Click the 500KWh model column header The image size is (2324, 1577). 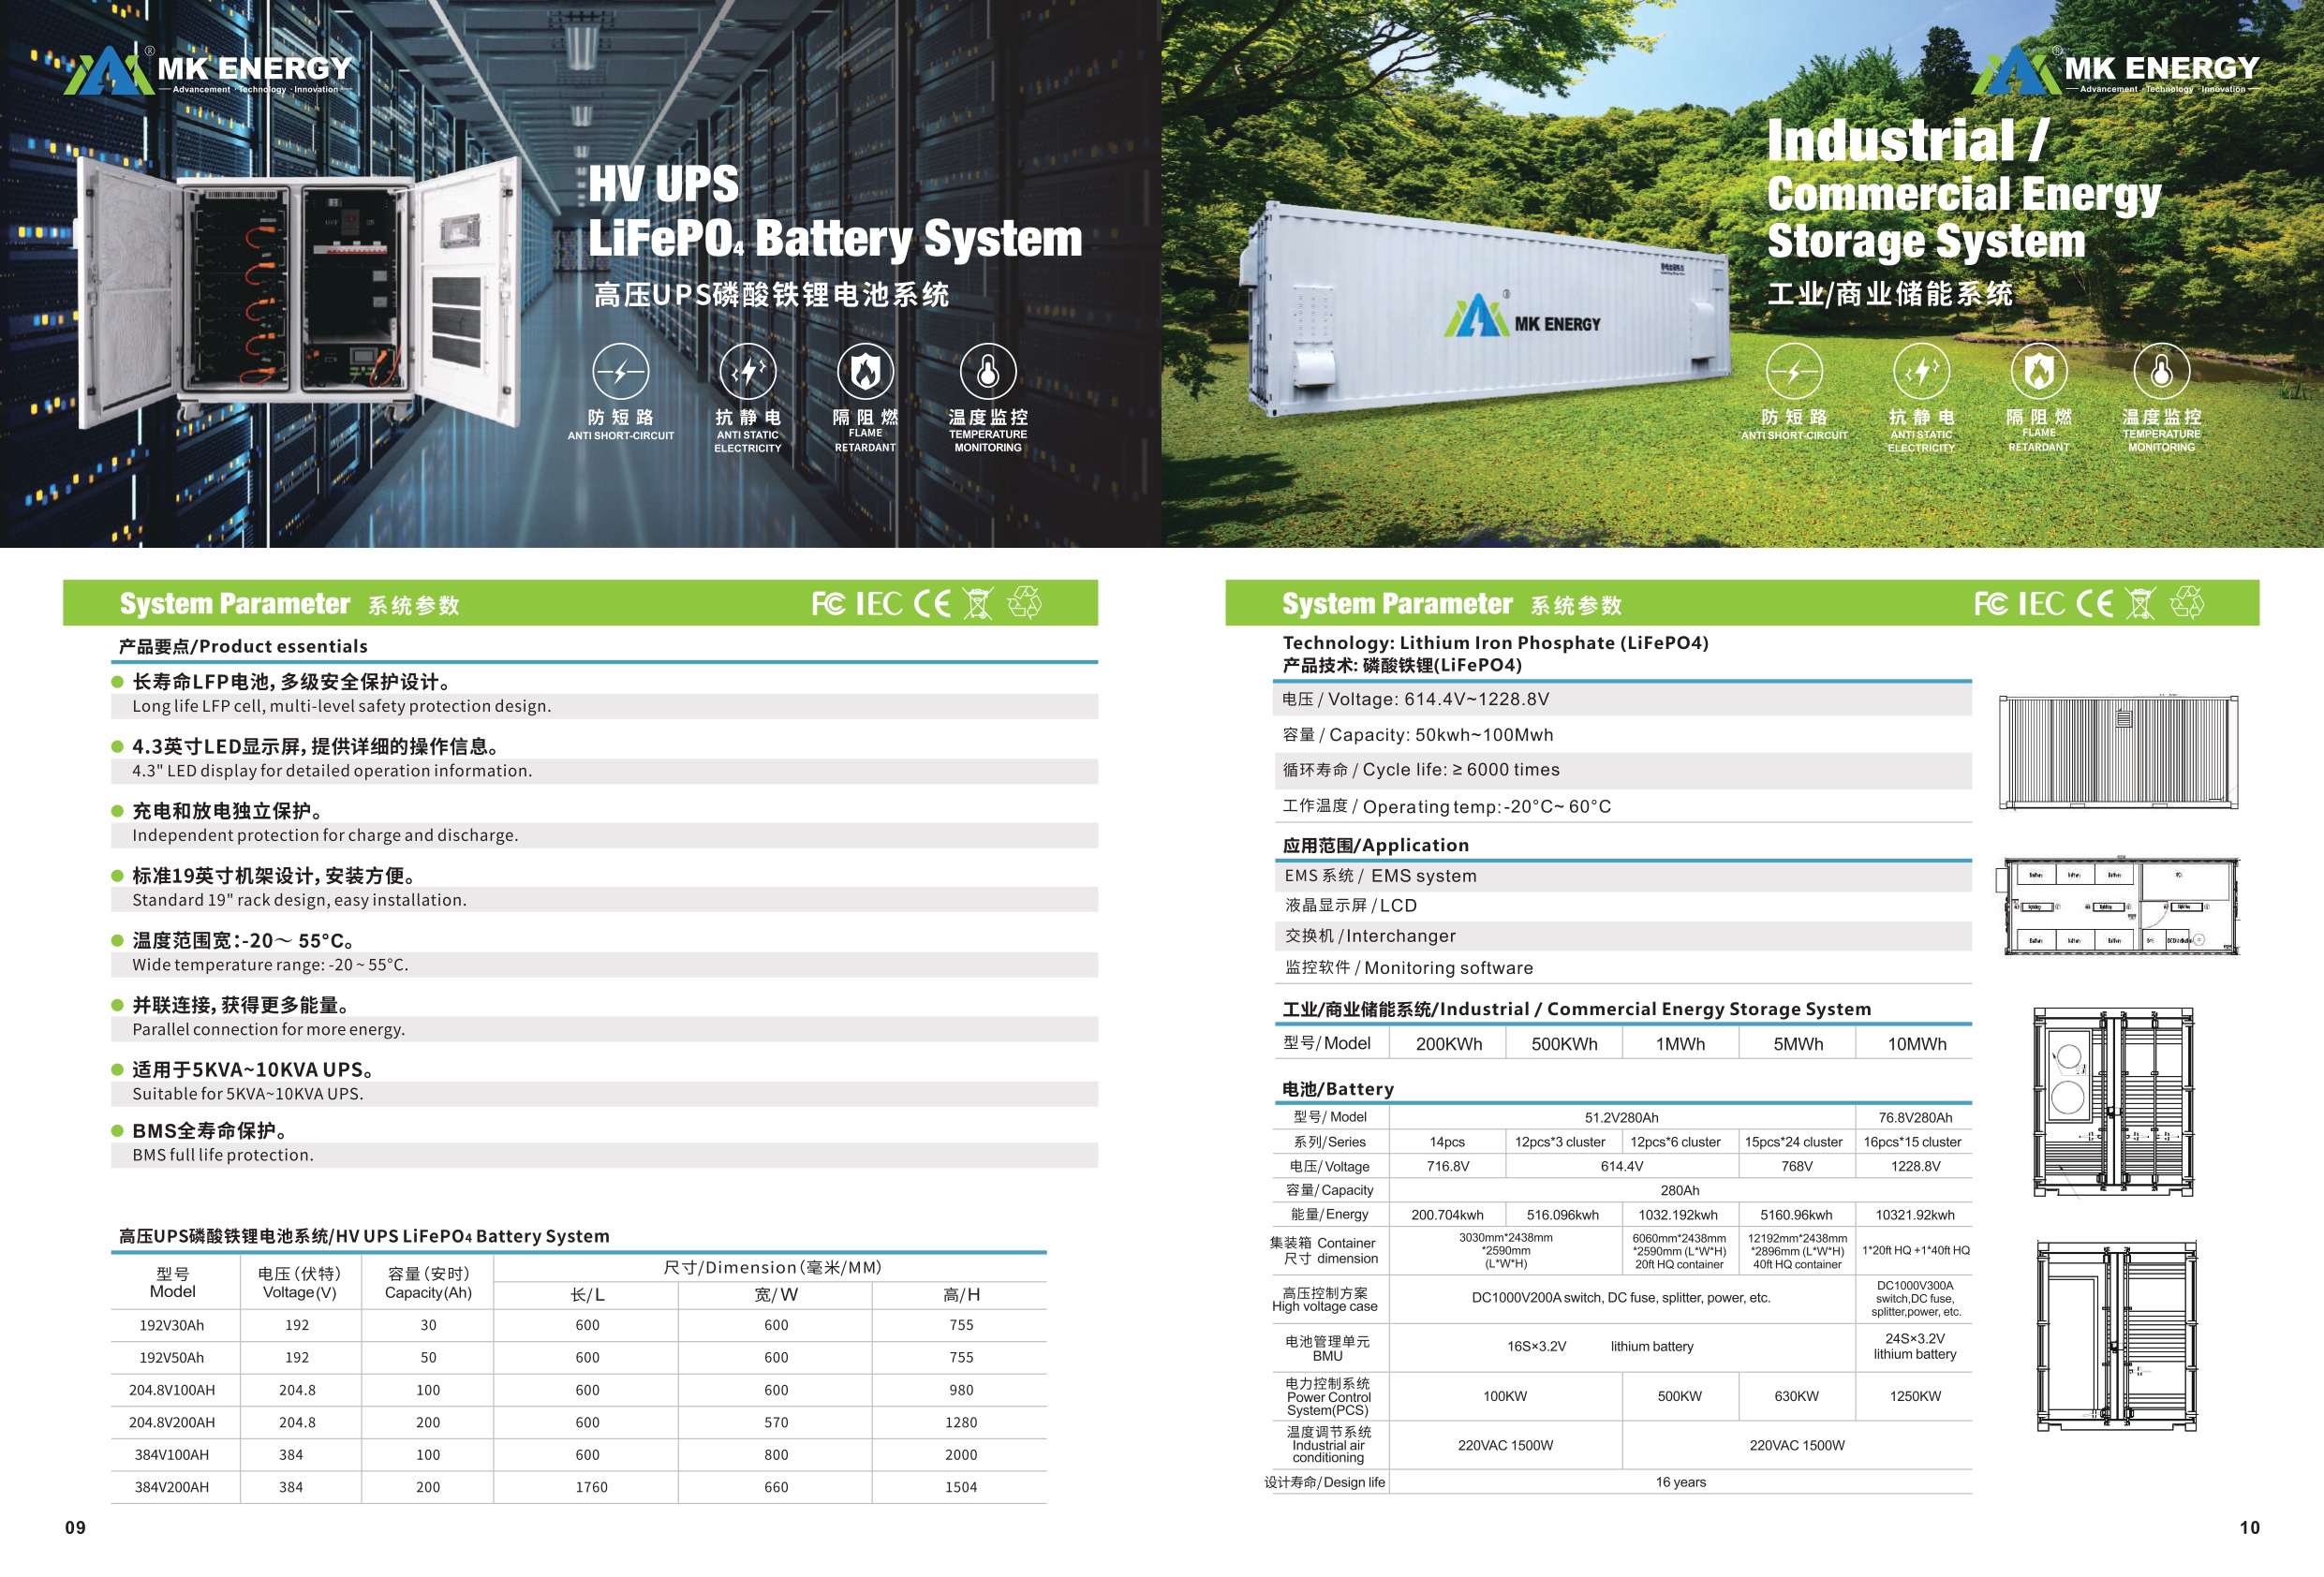tap(1564, 1045)
